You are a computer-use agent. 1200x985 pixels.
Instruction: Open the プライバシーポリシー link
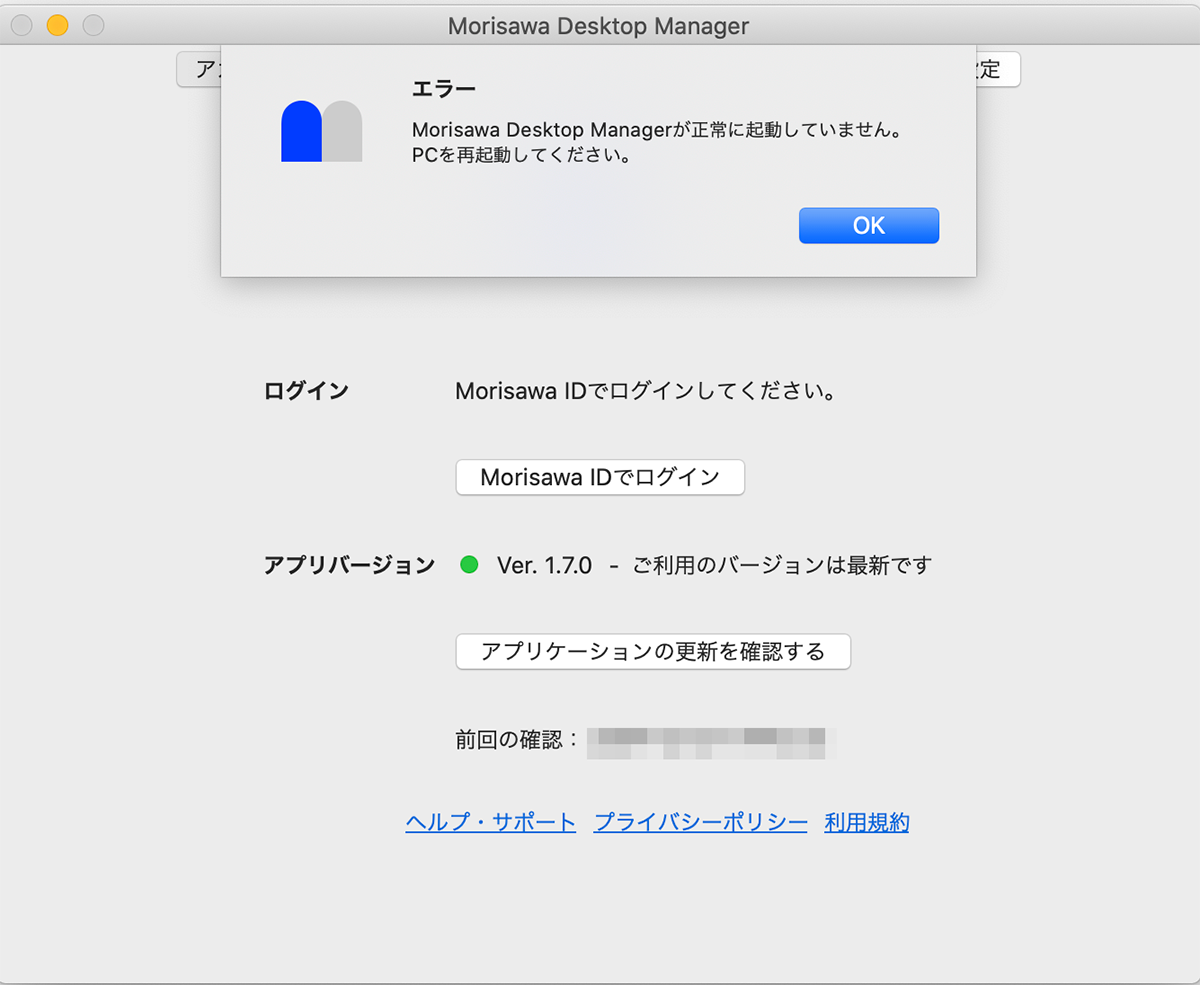pos(701,823)
